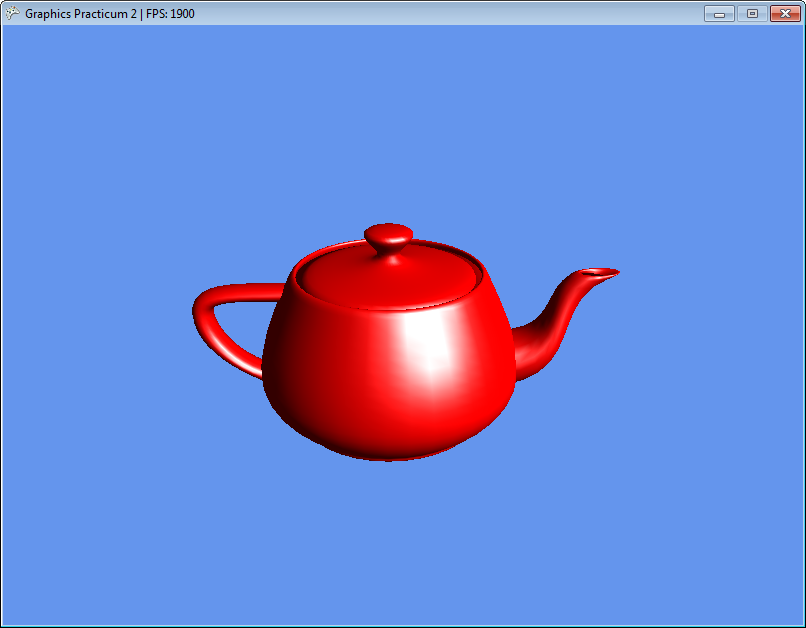Select the round knob on teapot lid
The height and width of the screenshot is (628, 806).
tap(388, 238)
